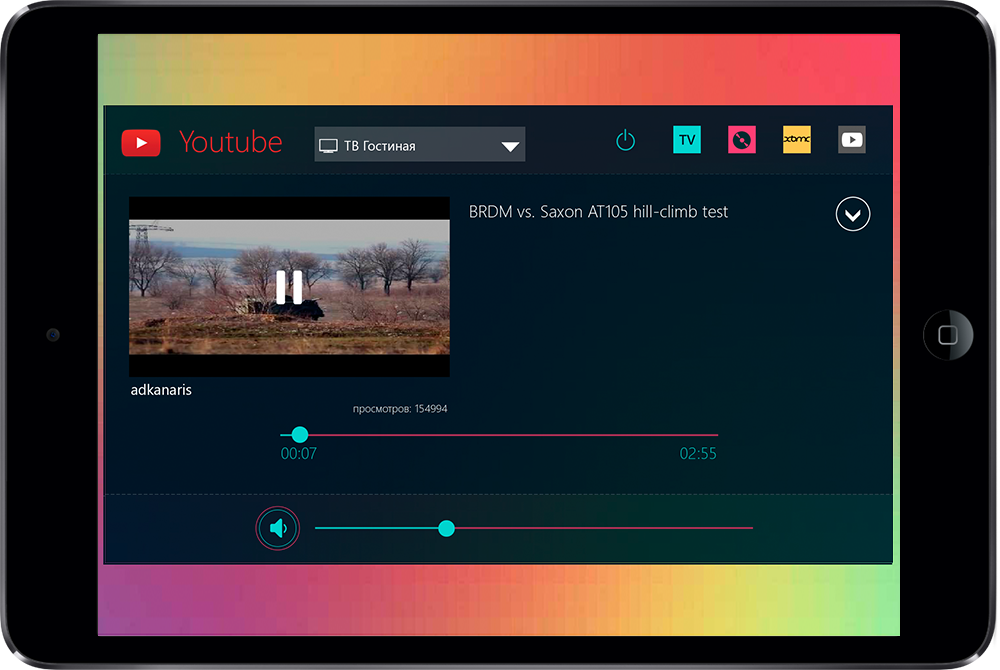The image size is (1000, 670).
Task: Click the playback progress slider handle
Action: (300, 435)
